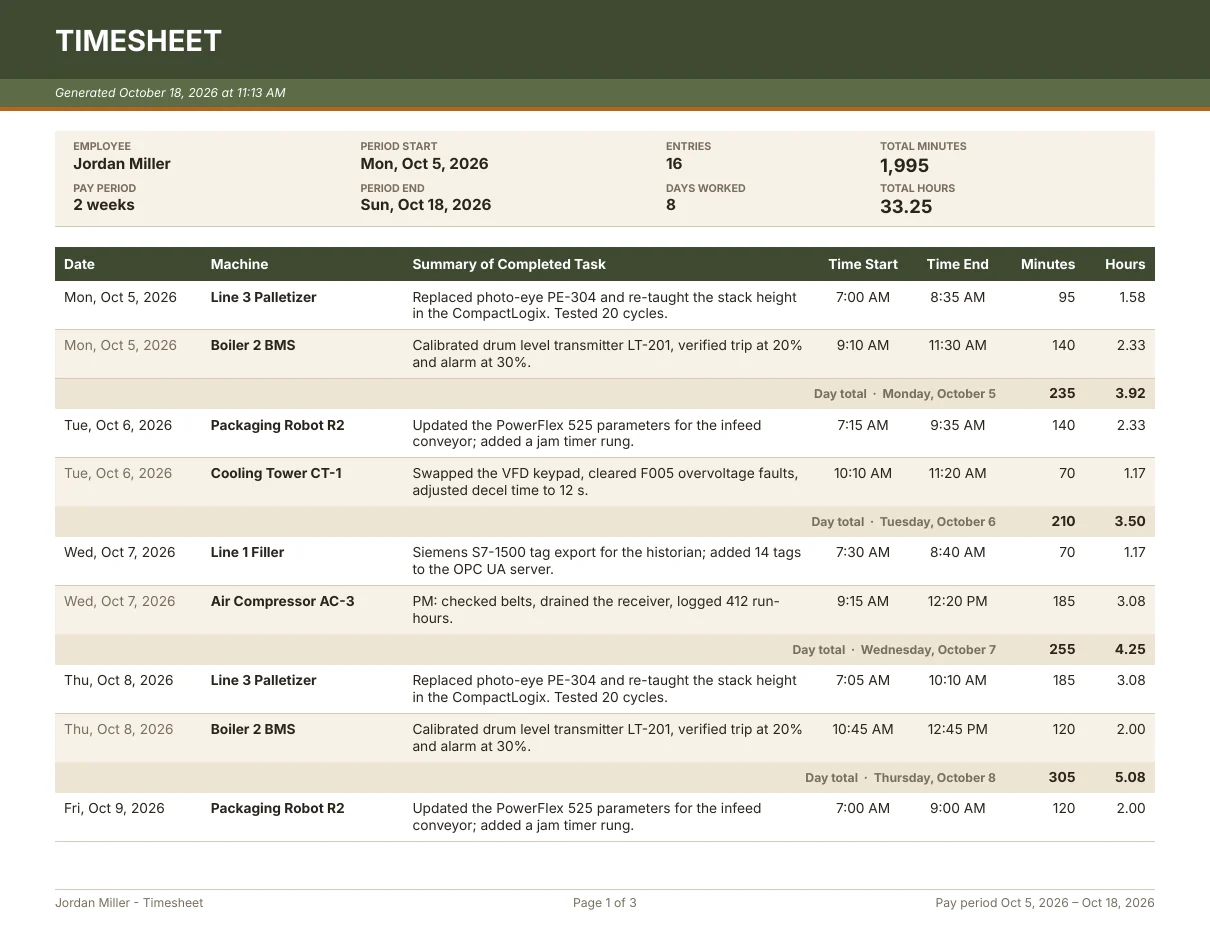Image resolution: width=1210 pixels, height=935 pixels.
Task: Click the 9:10 AM start time
Action: tap(863, 345)
